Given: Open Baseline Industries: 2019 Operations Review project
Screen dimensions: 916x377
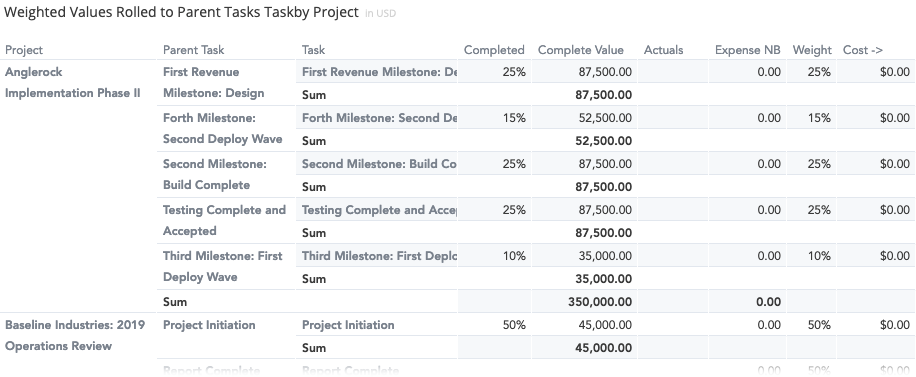Looking at the screenshot, I should [x=75, y=336].
